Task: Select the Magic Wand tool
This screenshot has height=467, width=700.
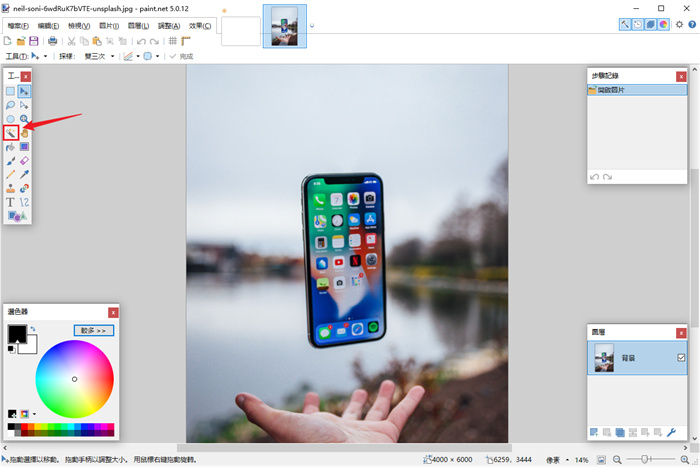Action: tap(10, 132)
